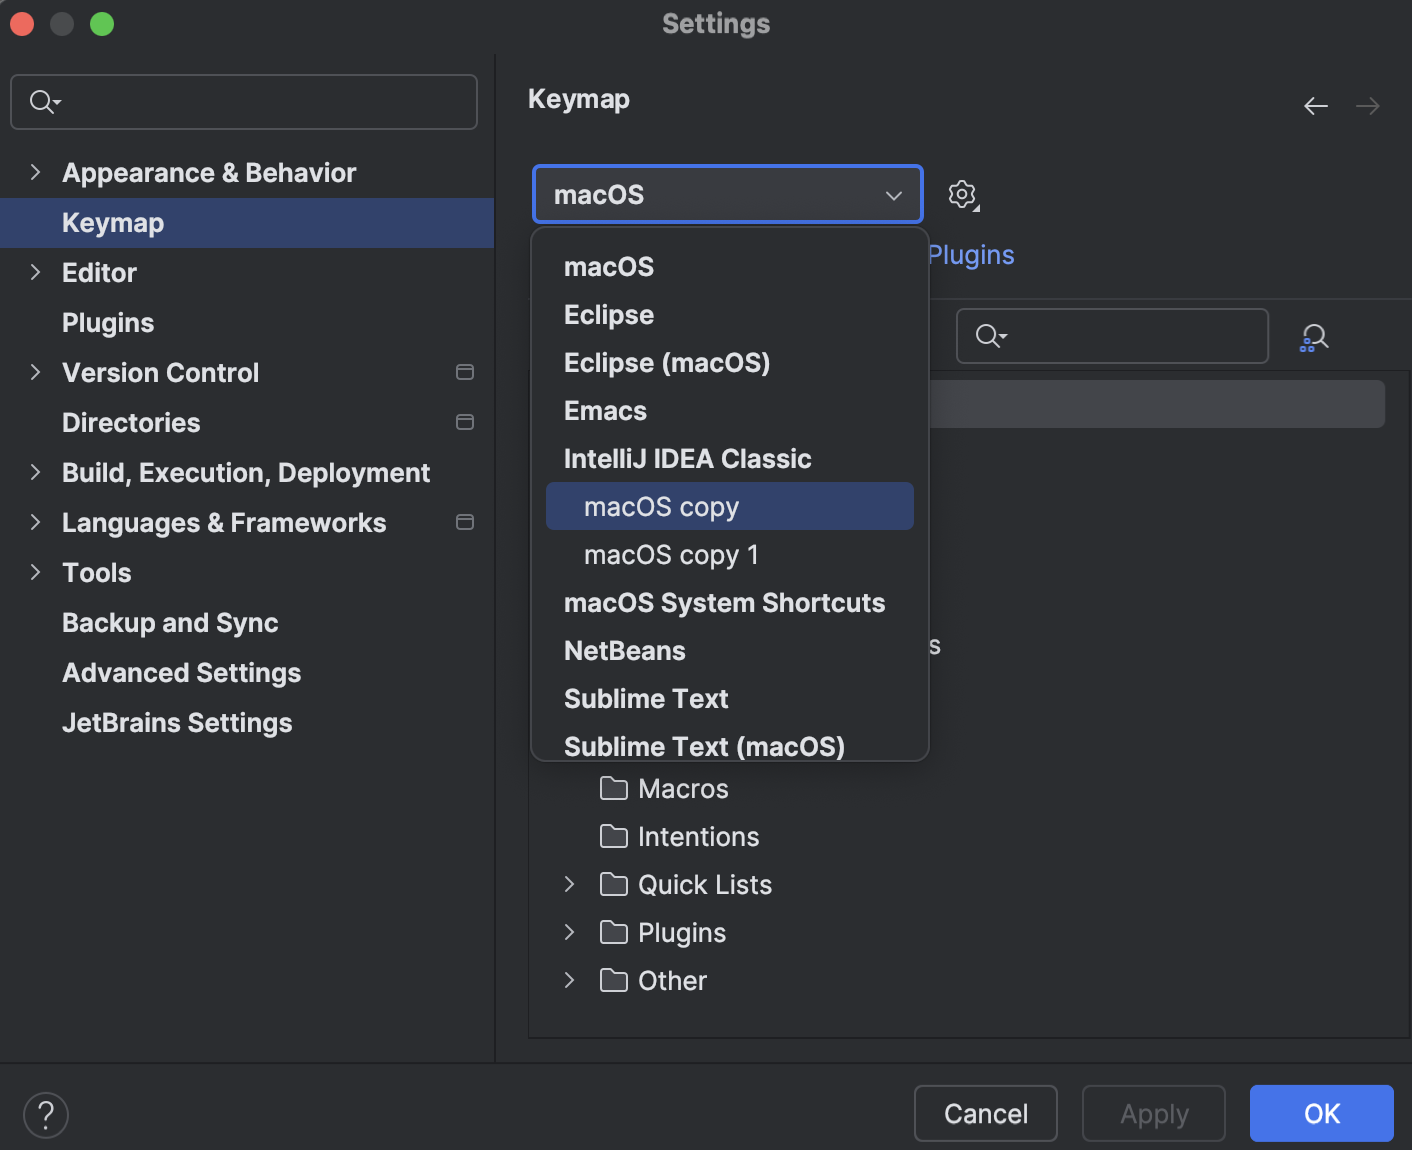Select the Eclipse keymap from the list

[608, 314]
